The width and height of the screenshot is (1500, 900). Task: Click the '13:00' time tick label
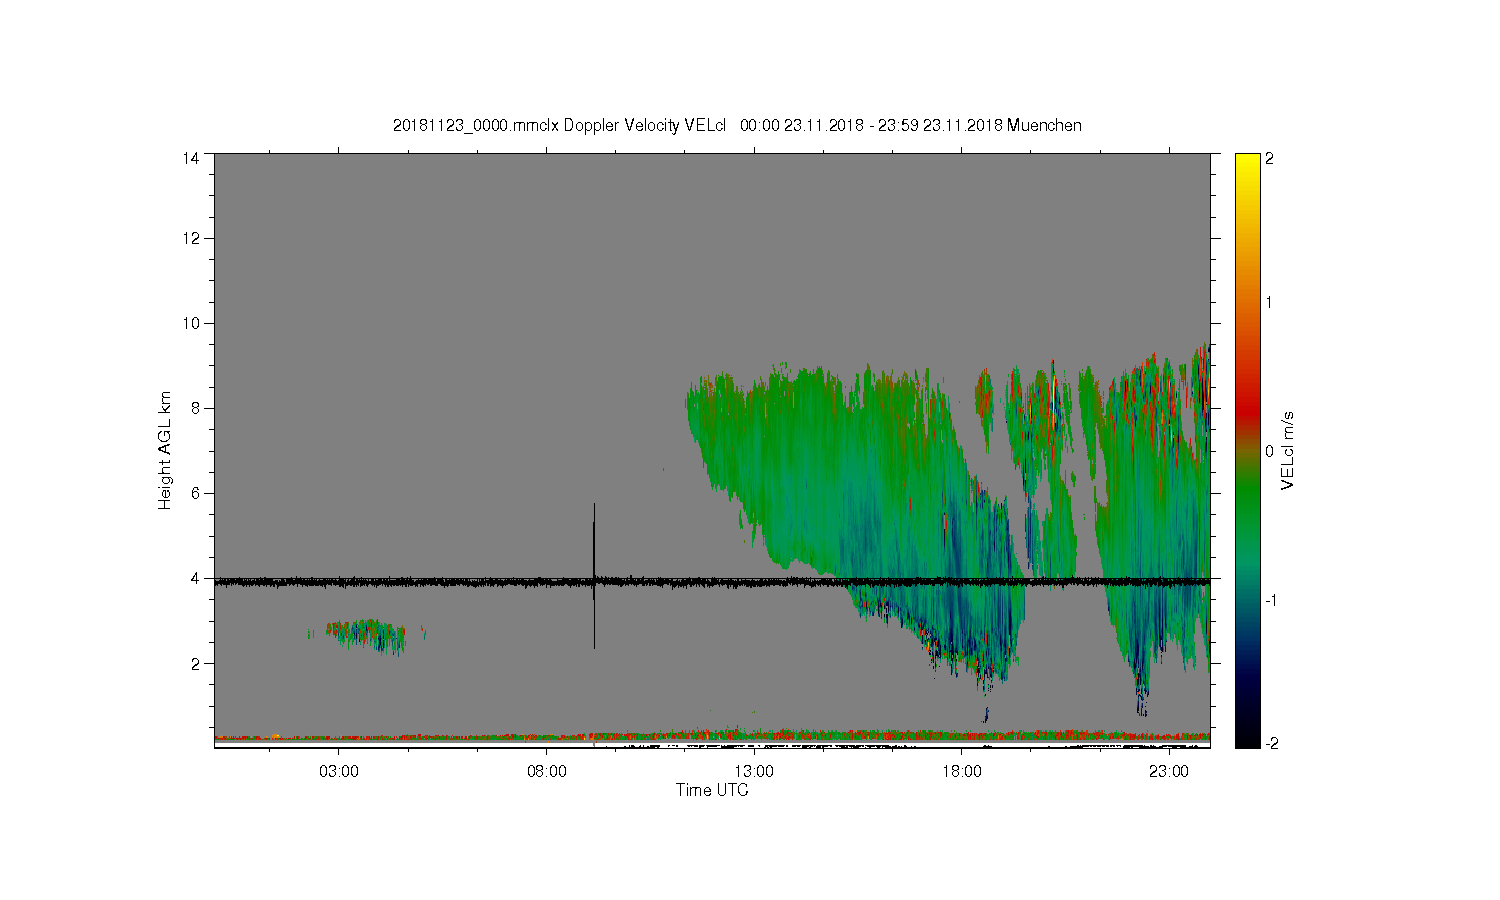(x=754, y=772)
